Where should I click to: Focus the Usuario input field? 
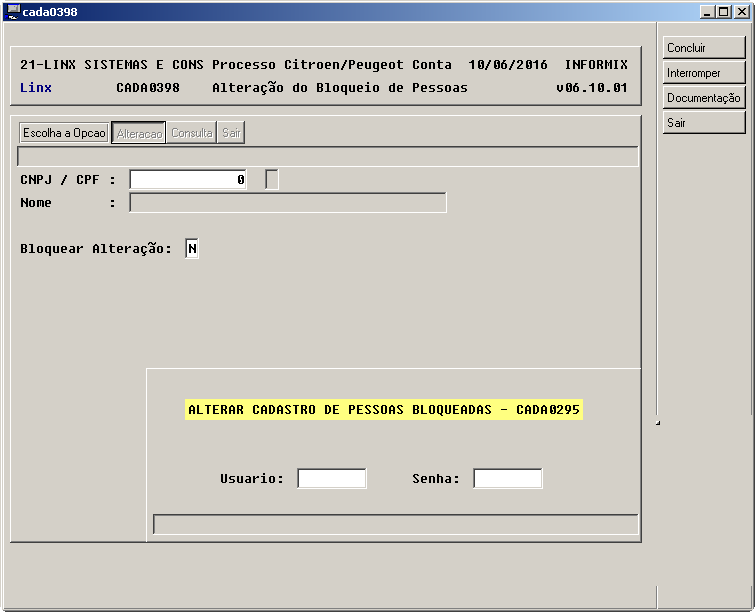[x=332, y=478]
